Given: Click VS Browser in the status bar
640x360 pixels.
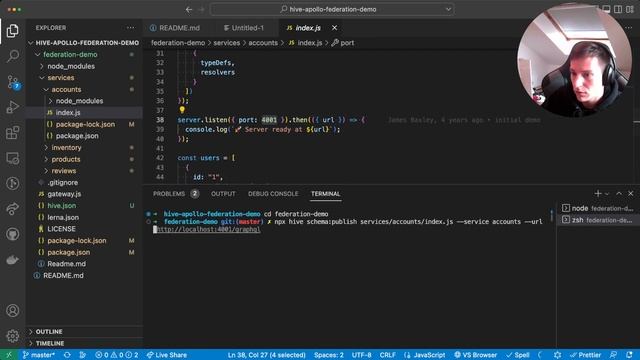Looking at the screenshot, I should click(476, 355).
